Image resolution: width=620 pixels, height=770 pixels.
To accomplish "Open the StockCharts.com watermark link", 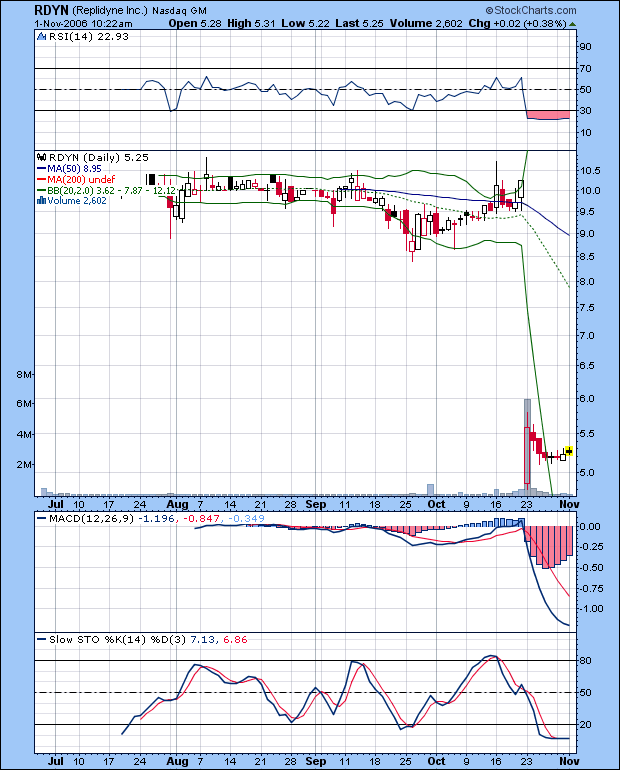I will [535, 10].
